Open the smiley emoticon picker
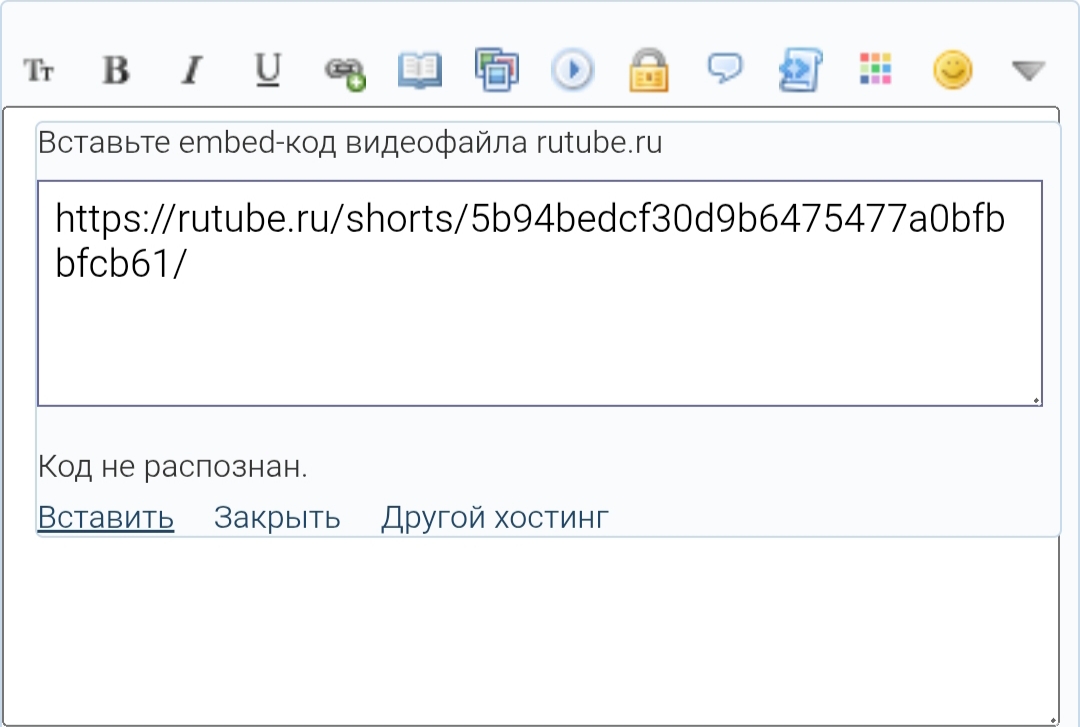The image size is (1080, 727). click(952, 70)
